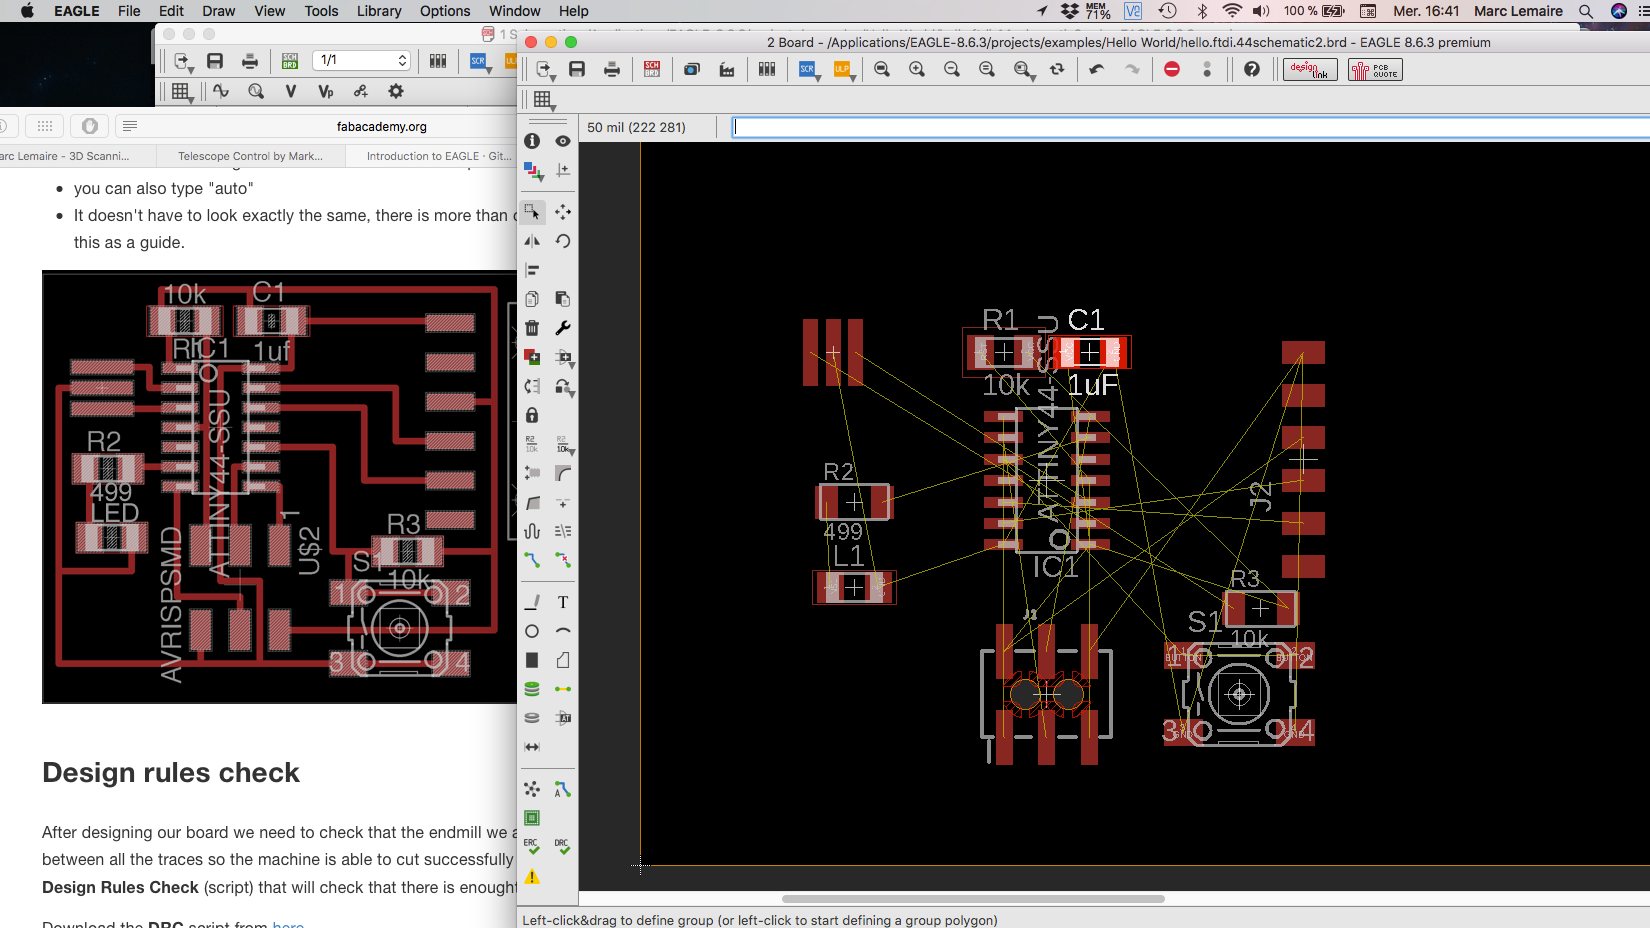
Task: Switch to schematic with SCH/BRD button
Action: (652, 69)
